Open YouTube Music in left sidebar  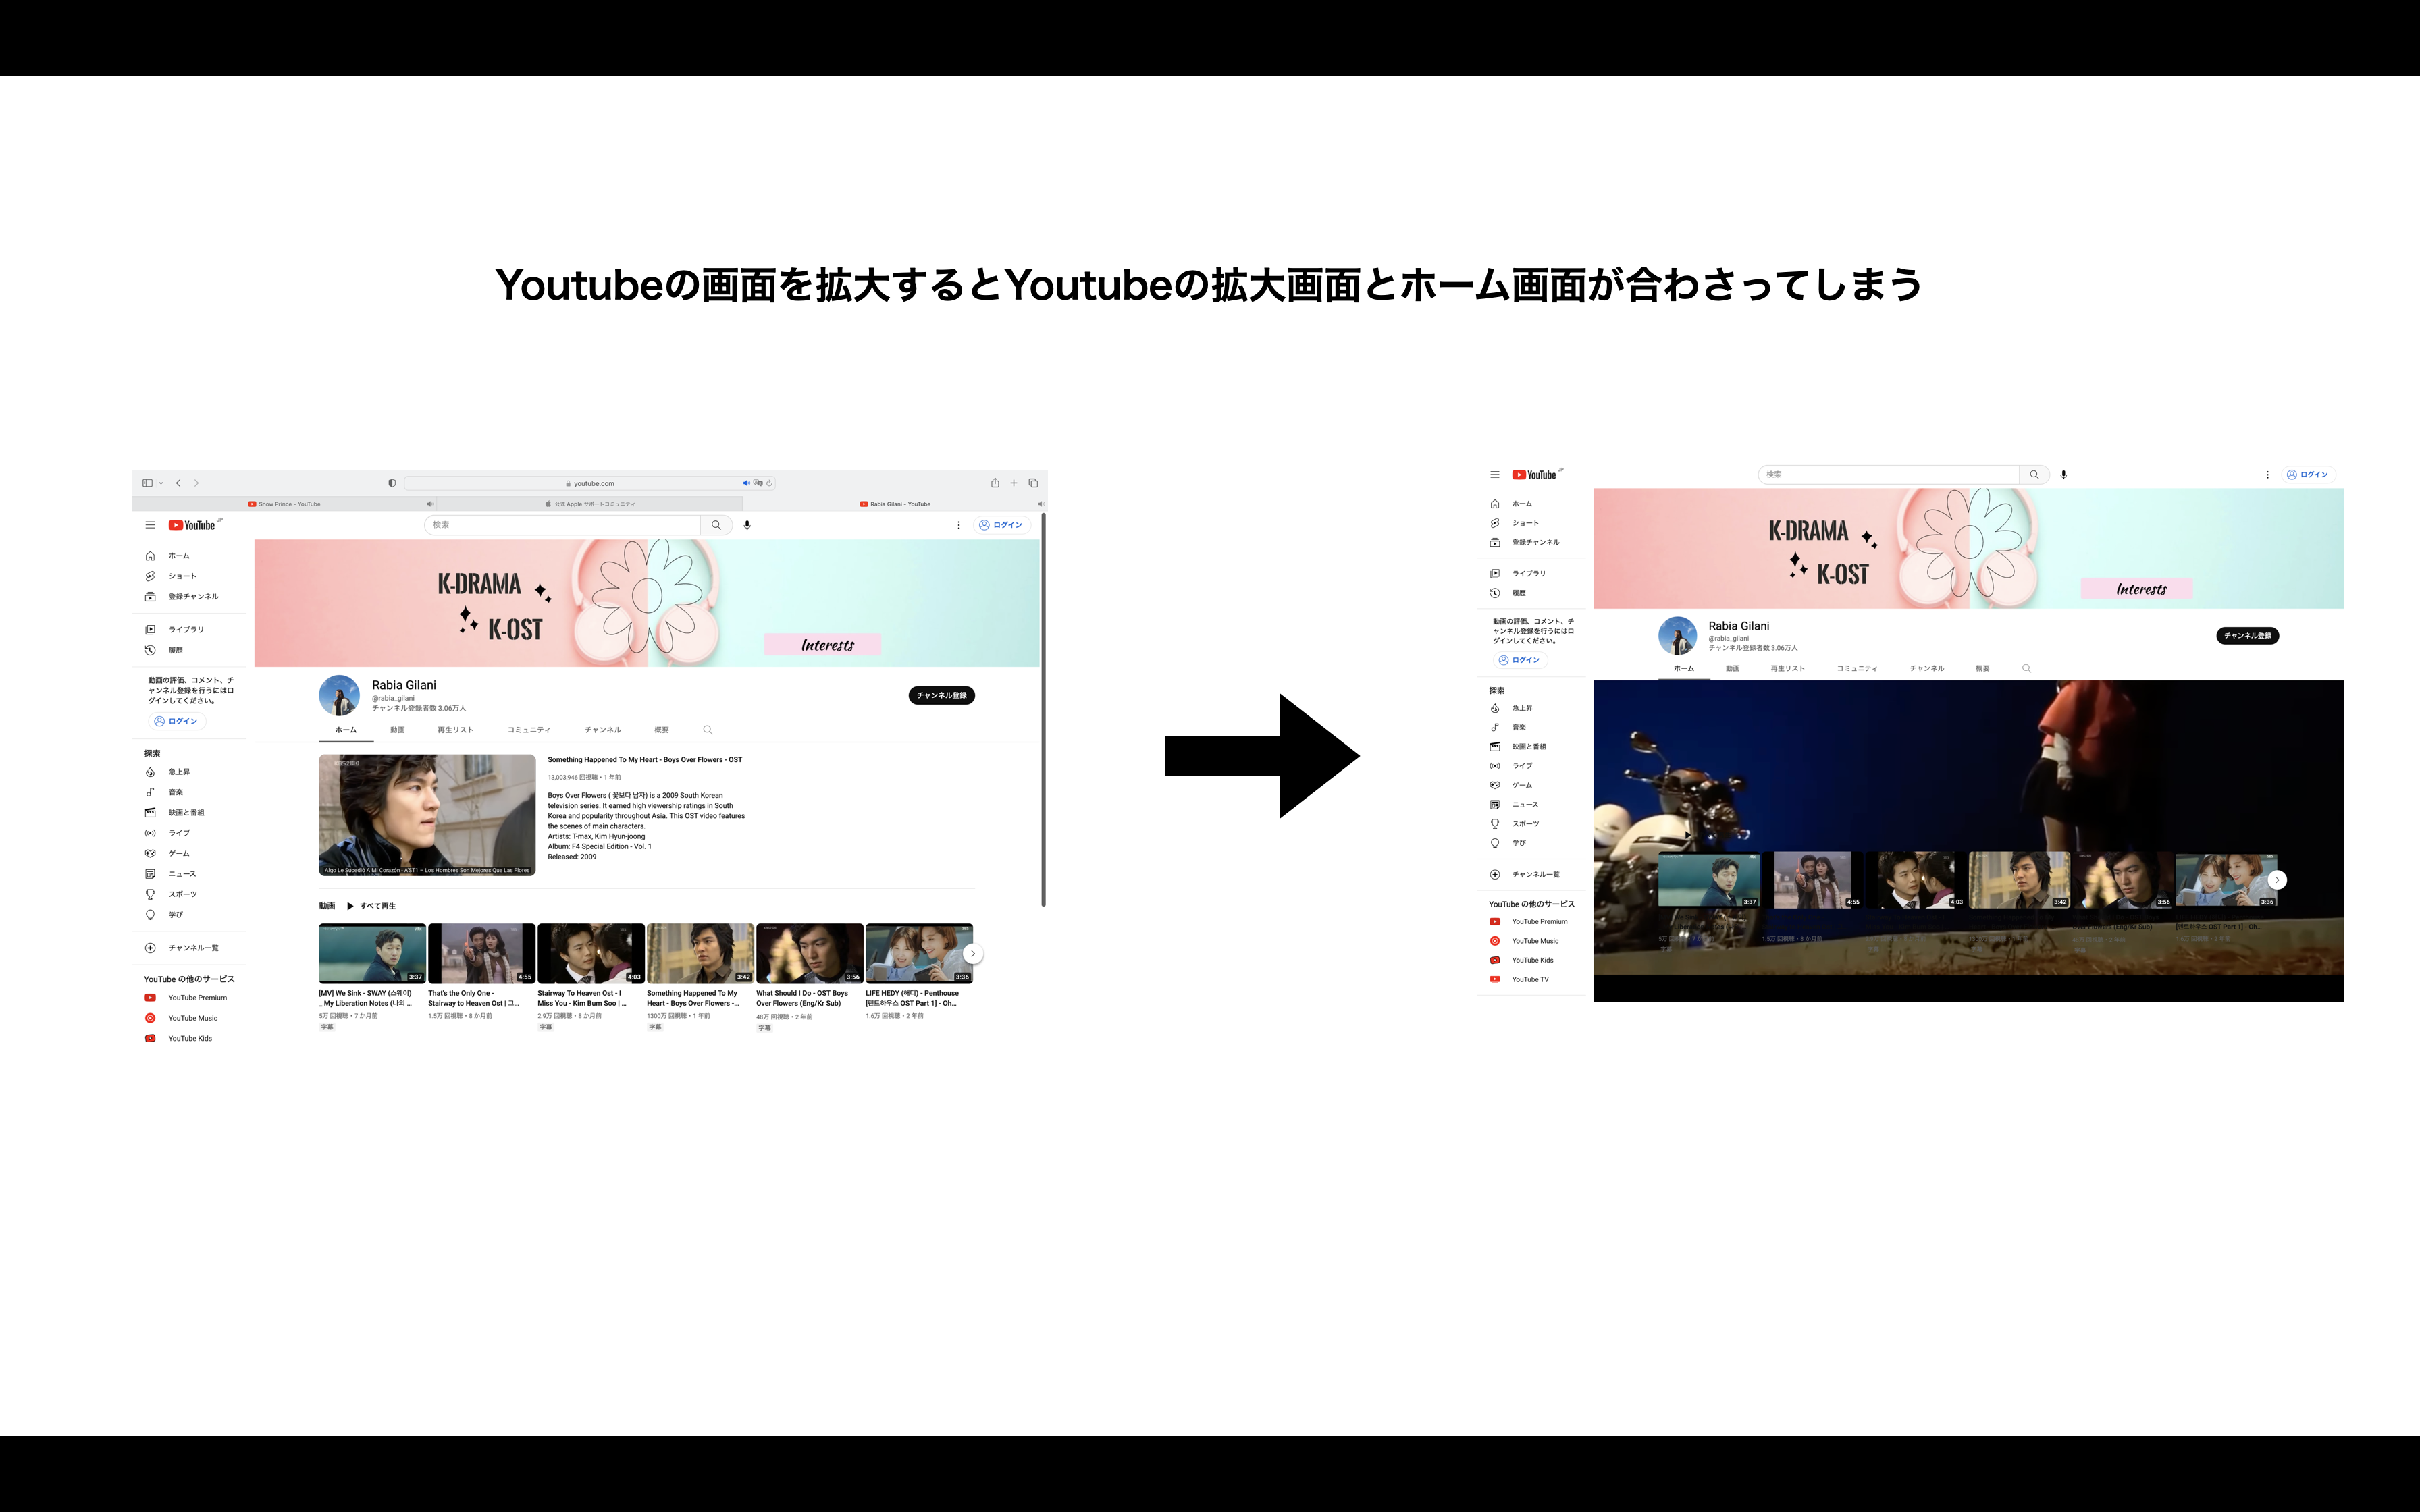[192, 1018]
